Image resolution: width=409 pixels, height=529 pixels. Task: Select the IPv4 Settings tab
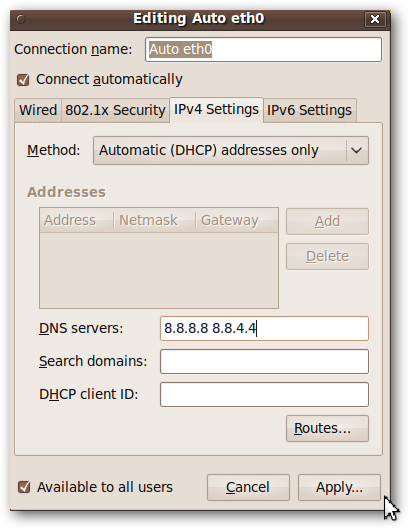tap(216, 109)
